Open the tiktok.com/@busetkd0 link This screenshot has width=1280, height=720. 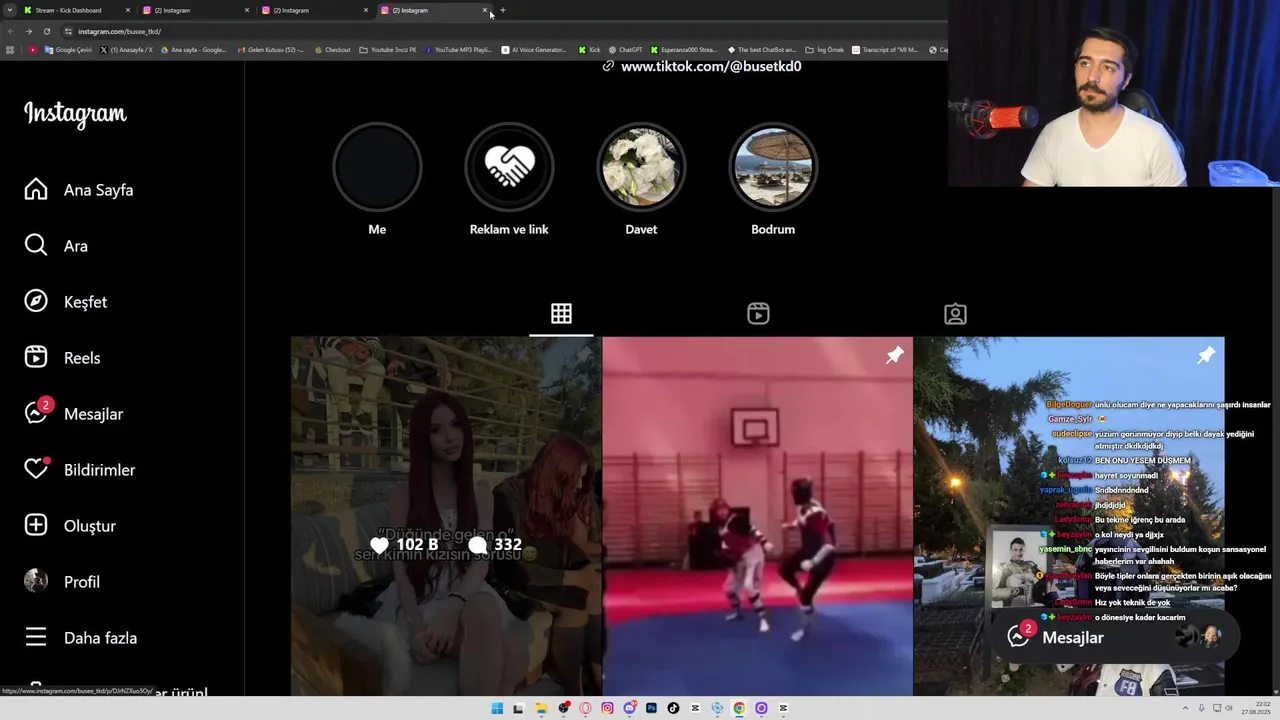point(711,66)
